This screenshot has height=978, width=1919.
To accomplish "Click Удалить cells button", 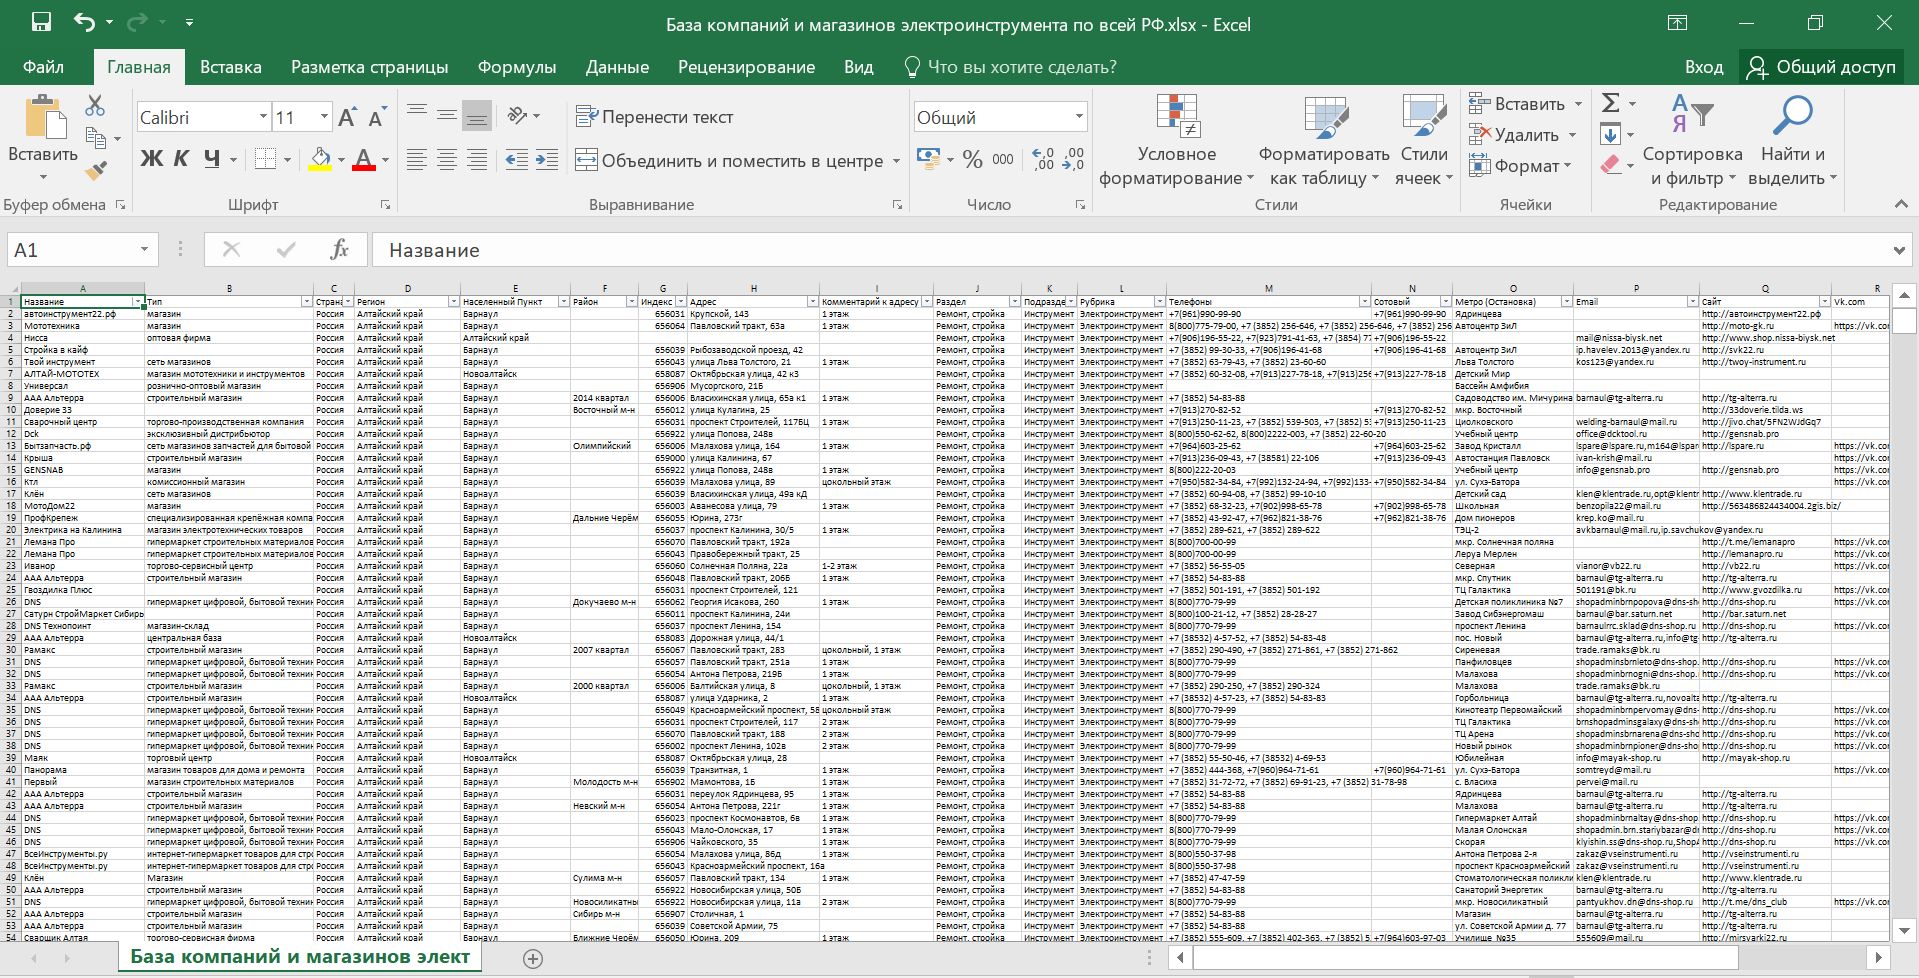I will 1514,135.
